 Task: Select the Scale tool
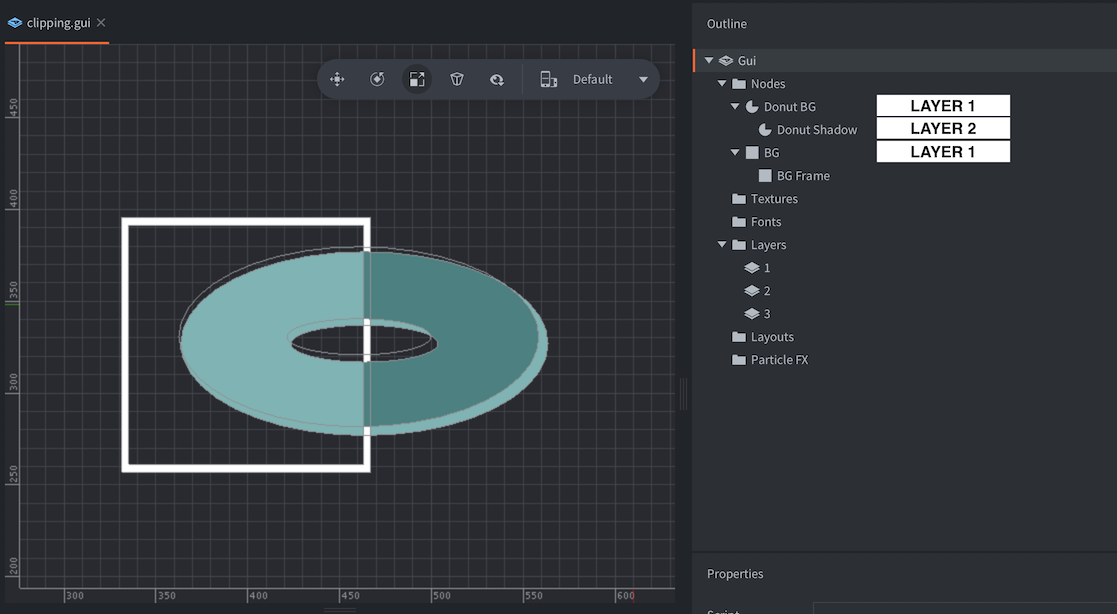(417, 78)
